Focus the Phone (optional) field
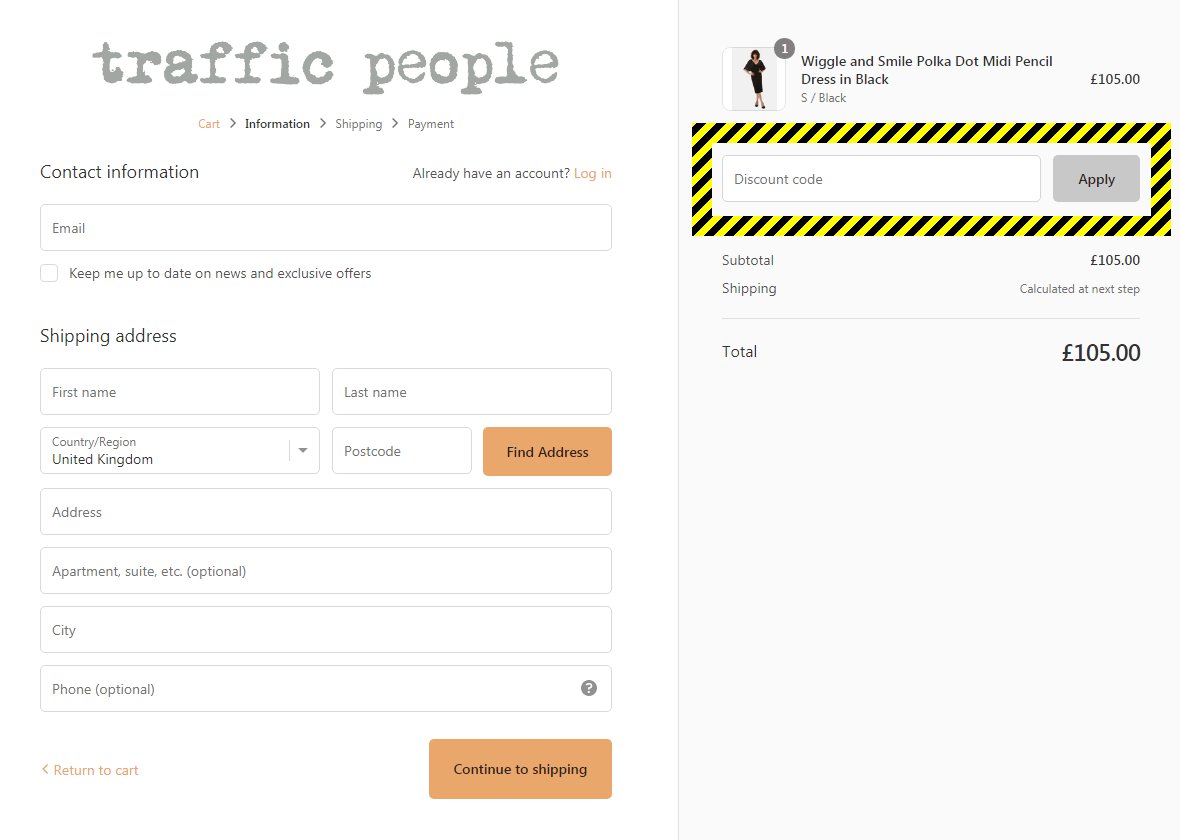The image size is (1180, 840). (x=326, y=689)
